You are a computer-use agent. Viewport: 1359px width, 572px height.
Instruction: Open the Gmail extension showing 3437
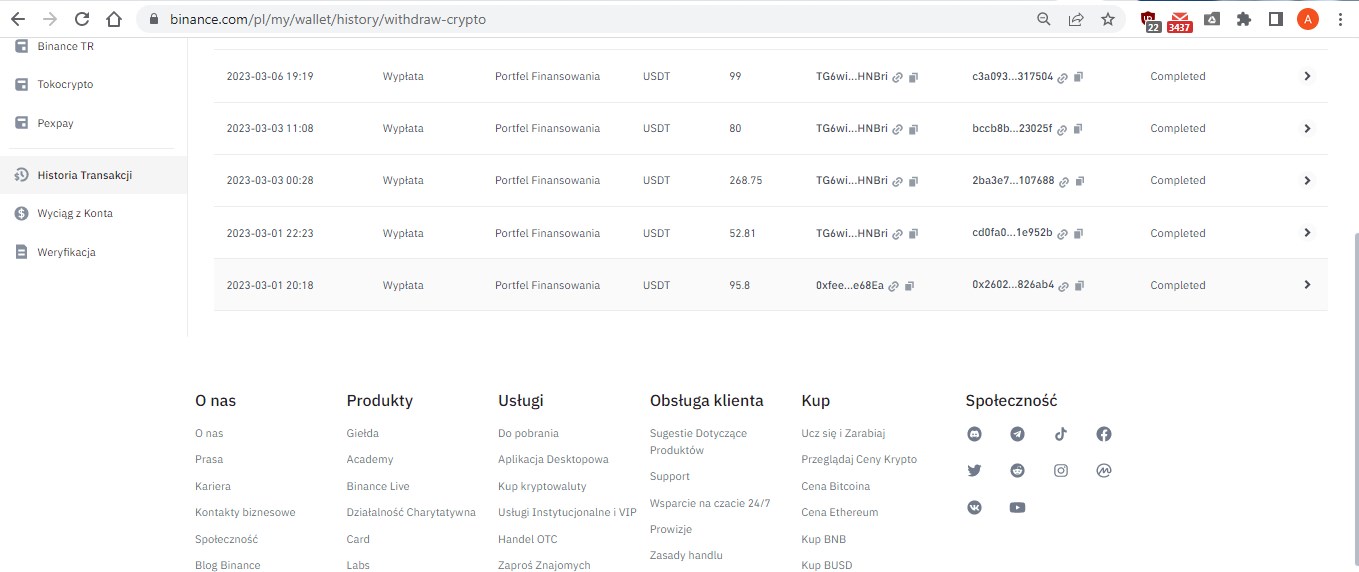(1180, 20)
